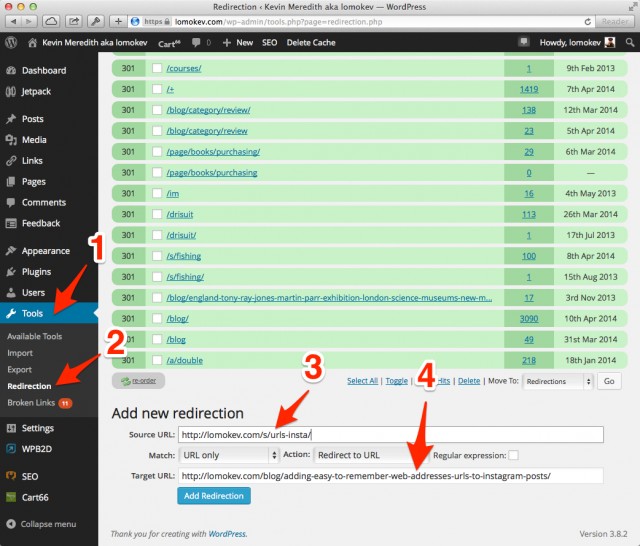Check the box for /page/books/purchasing/ row
640x546 pixels.
tap(157, 151)
